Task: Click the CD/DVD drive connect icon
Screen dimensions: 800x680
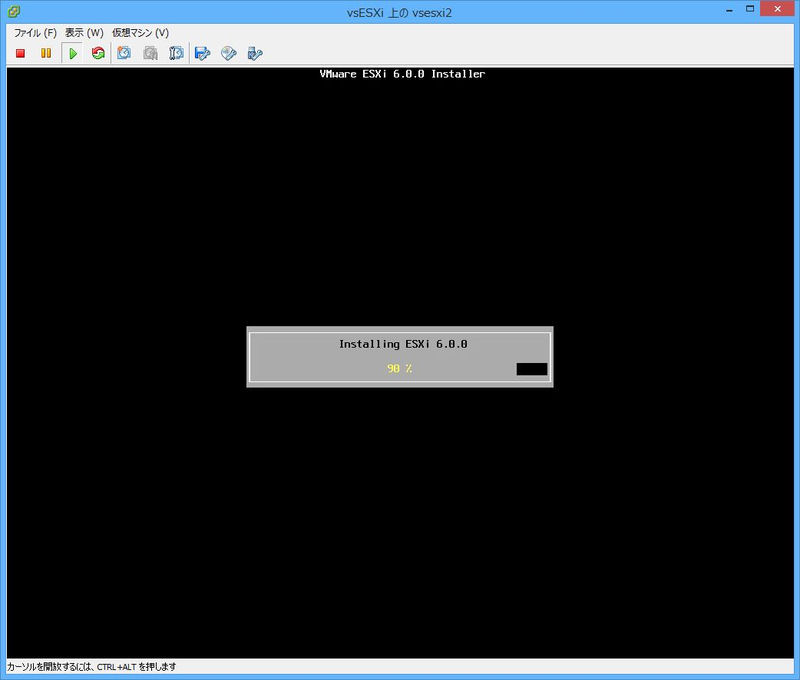Action: (229, 53)
